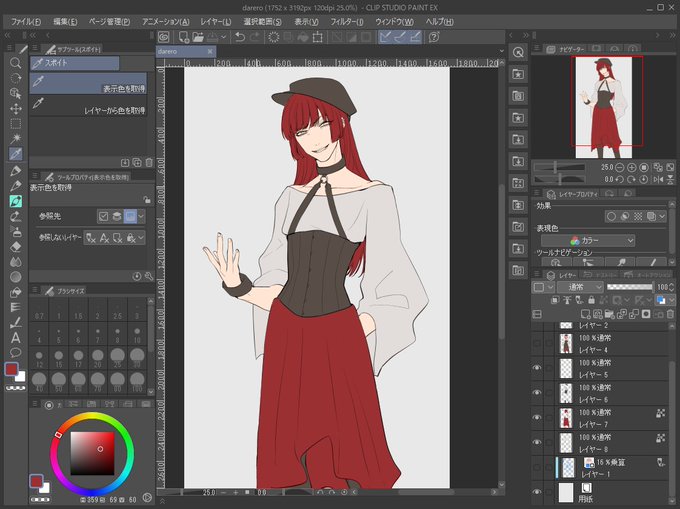Image resolution: width=680 pixels, height=509 pixels.
Task: Open the ウィンドウ(W) menu
Action: (394, 22)
